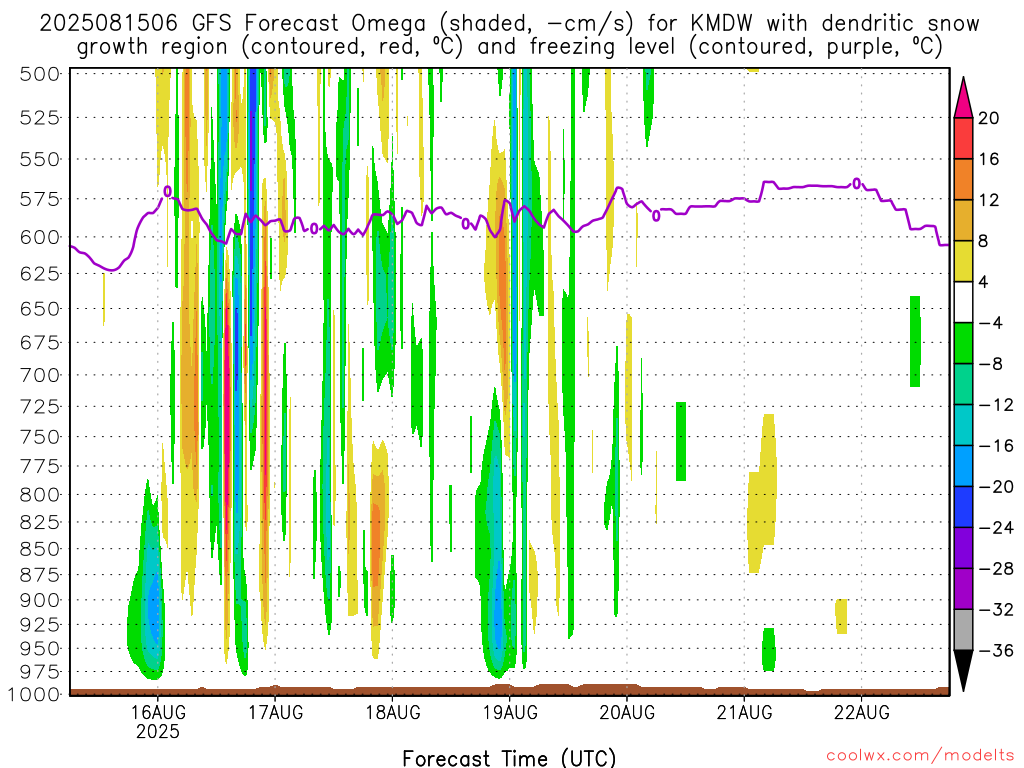This screenshot has width=1024, height=768.
Task: Click the 875 pressure level label
Action: (x=39, y=575)
